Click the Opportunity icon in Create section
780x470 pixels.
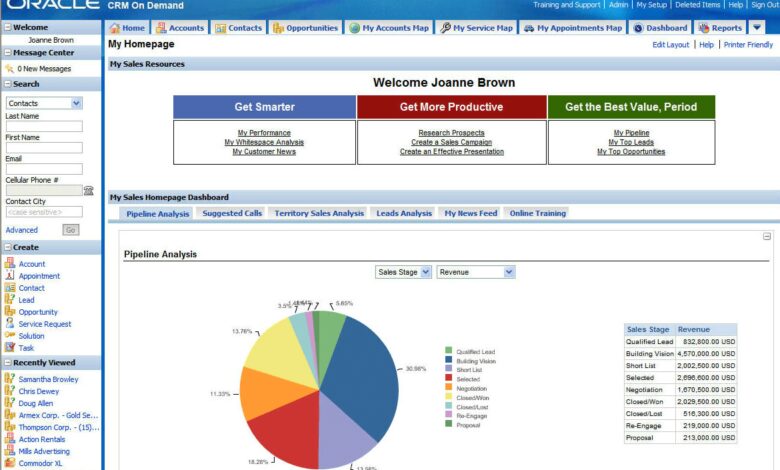click(10, 311)
